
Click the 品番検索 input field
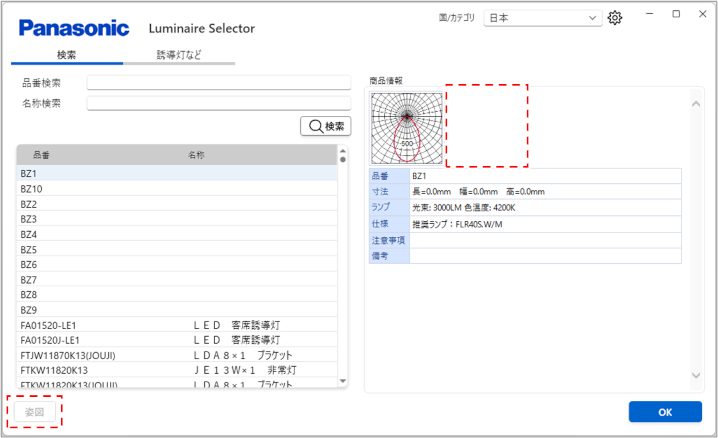point(218,83)
